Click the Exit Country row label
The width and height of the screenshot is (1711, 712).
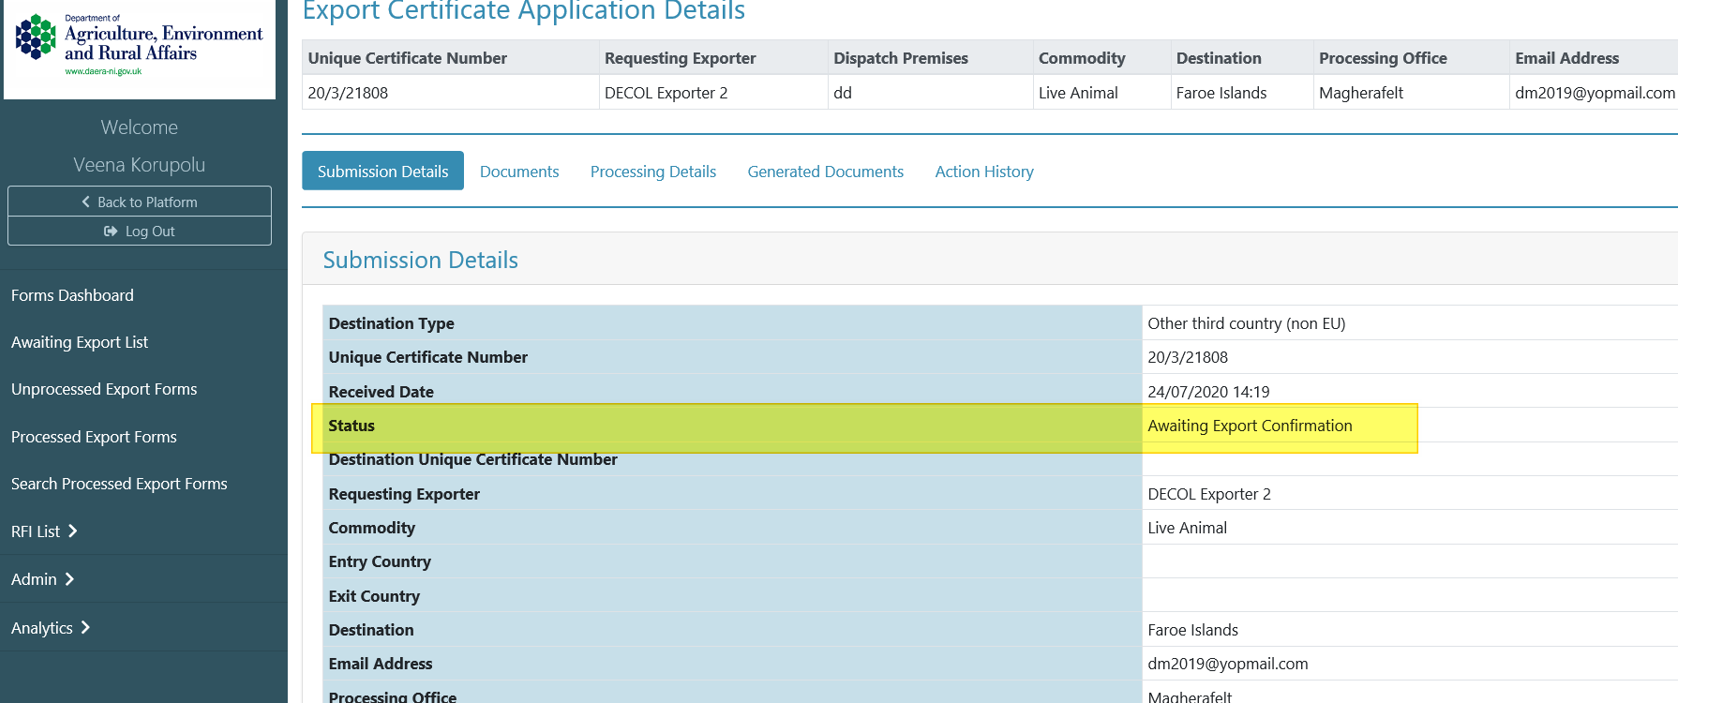click(x=374, y=596)
